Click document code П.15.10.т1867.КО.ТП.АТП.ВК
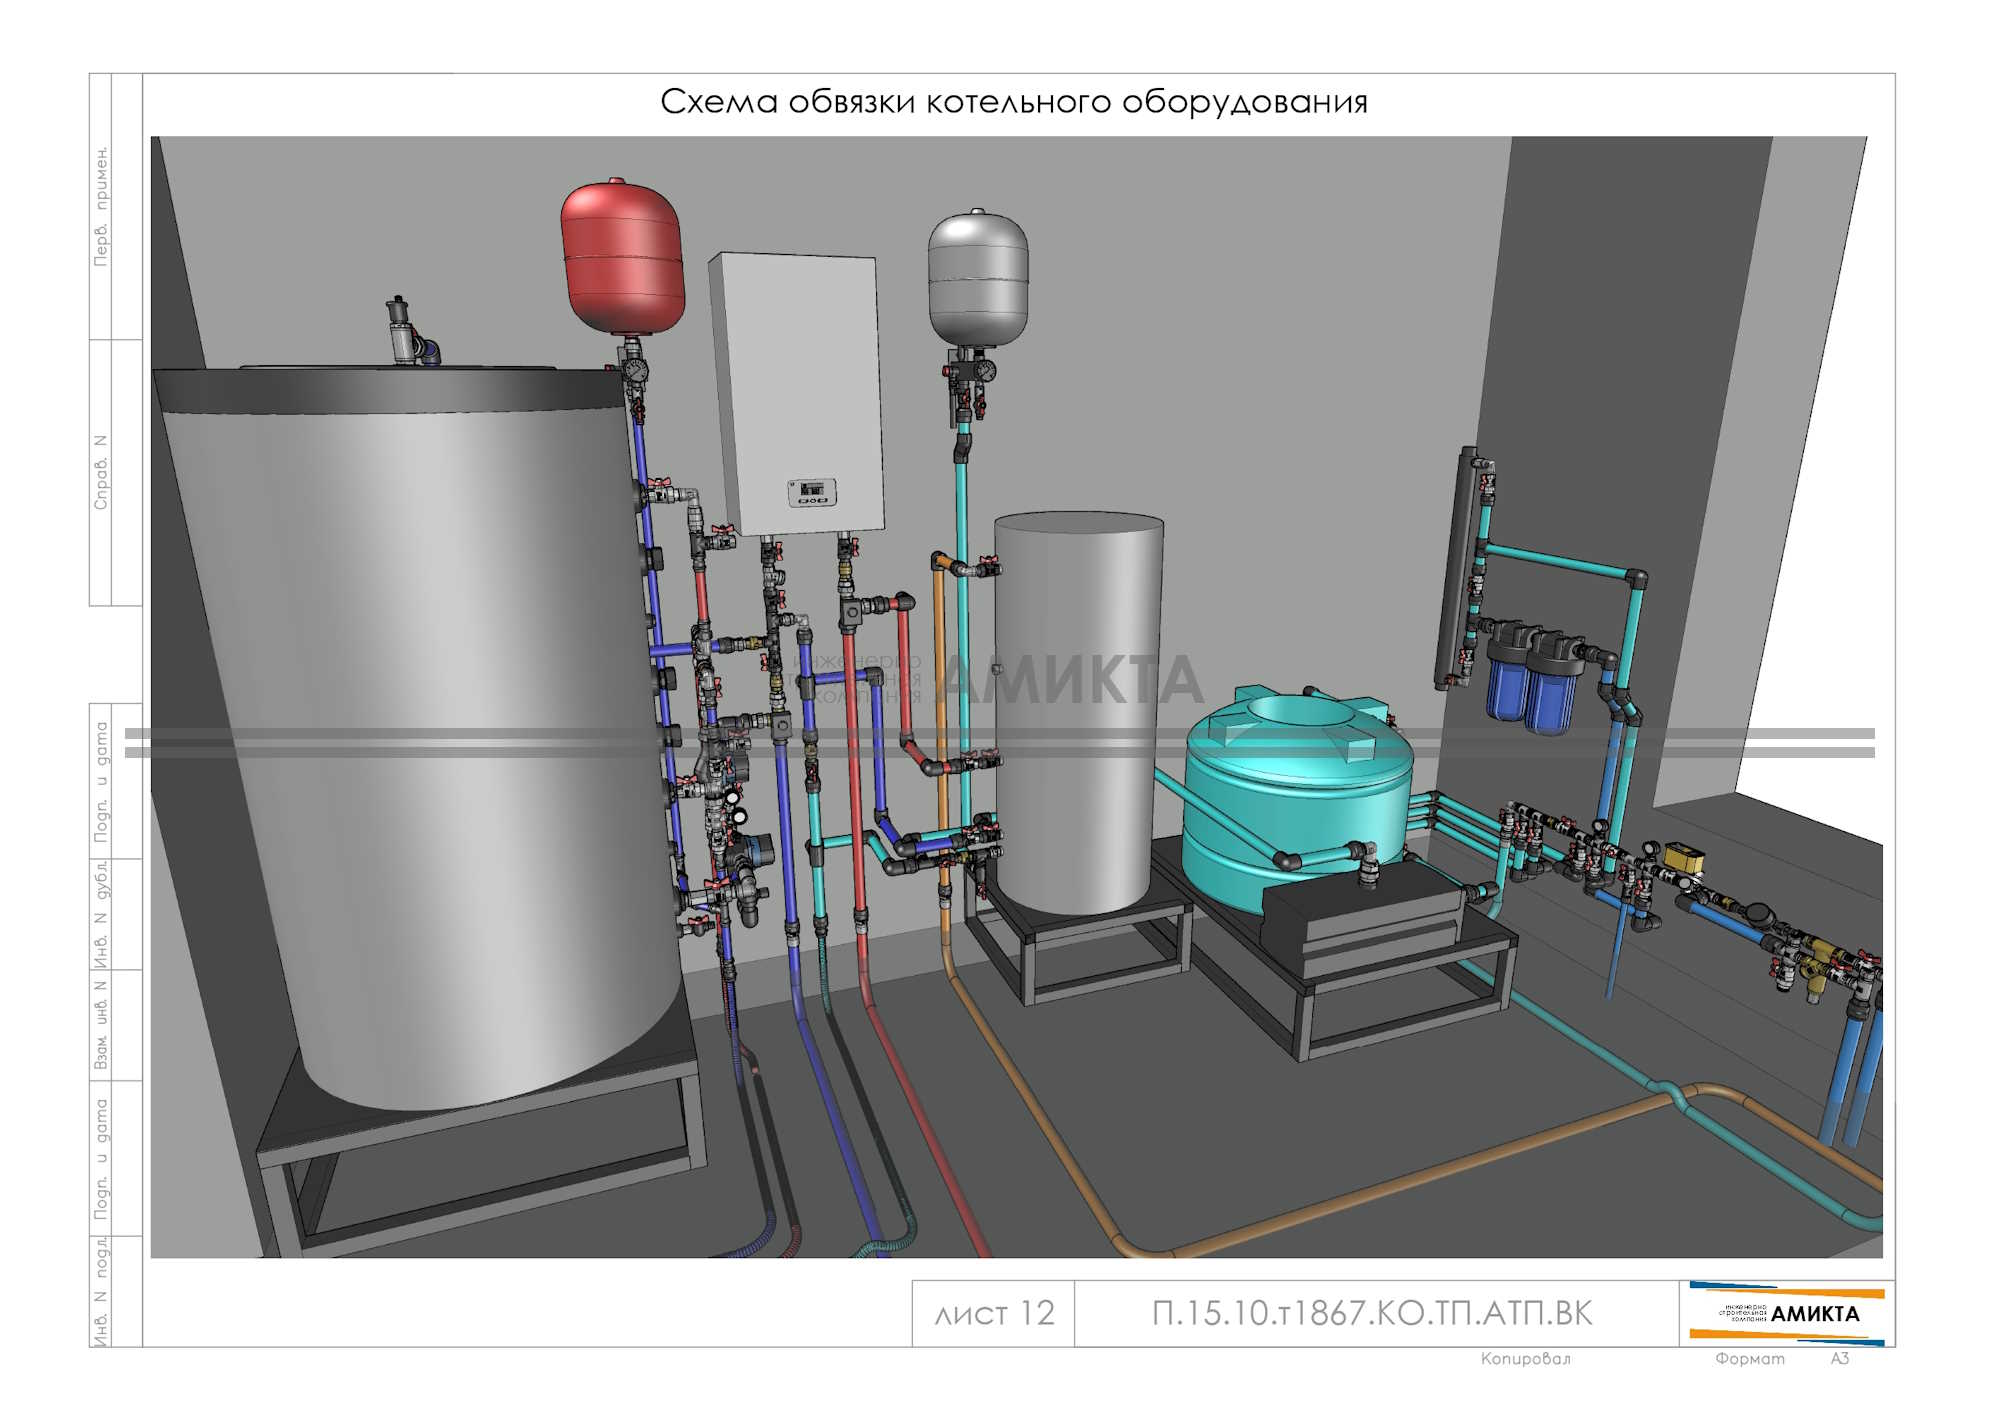 (x=1372, y=1313)
